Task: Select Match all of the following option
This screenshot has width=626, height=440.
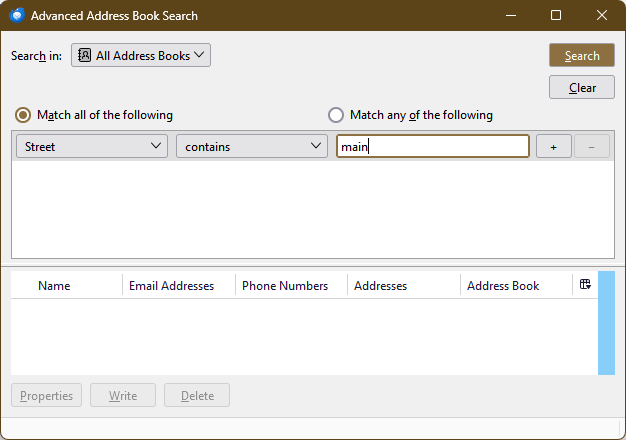Action: point(23,115)
